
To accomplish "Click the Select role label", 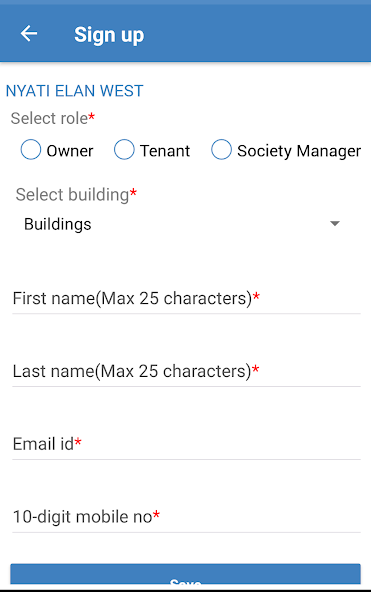I will [x=49, y=119].
